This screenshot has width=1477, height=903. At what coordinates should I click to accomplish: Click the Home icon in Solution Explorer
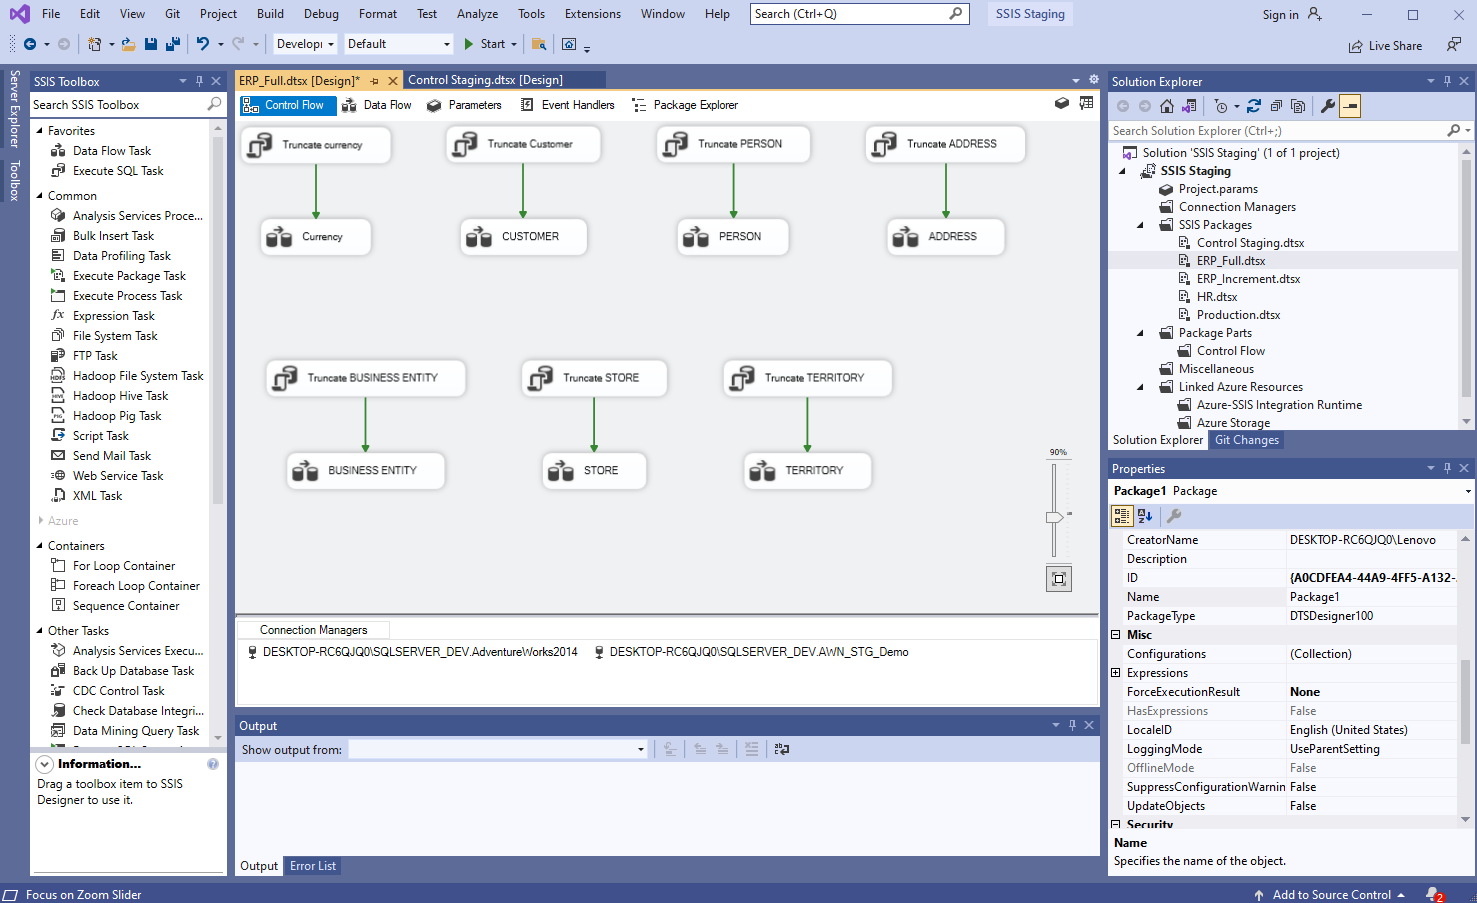pos(1166,105)
